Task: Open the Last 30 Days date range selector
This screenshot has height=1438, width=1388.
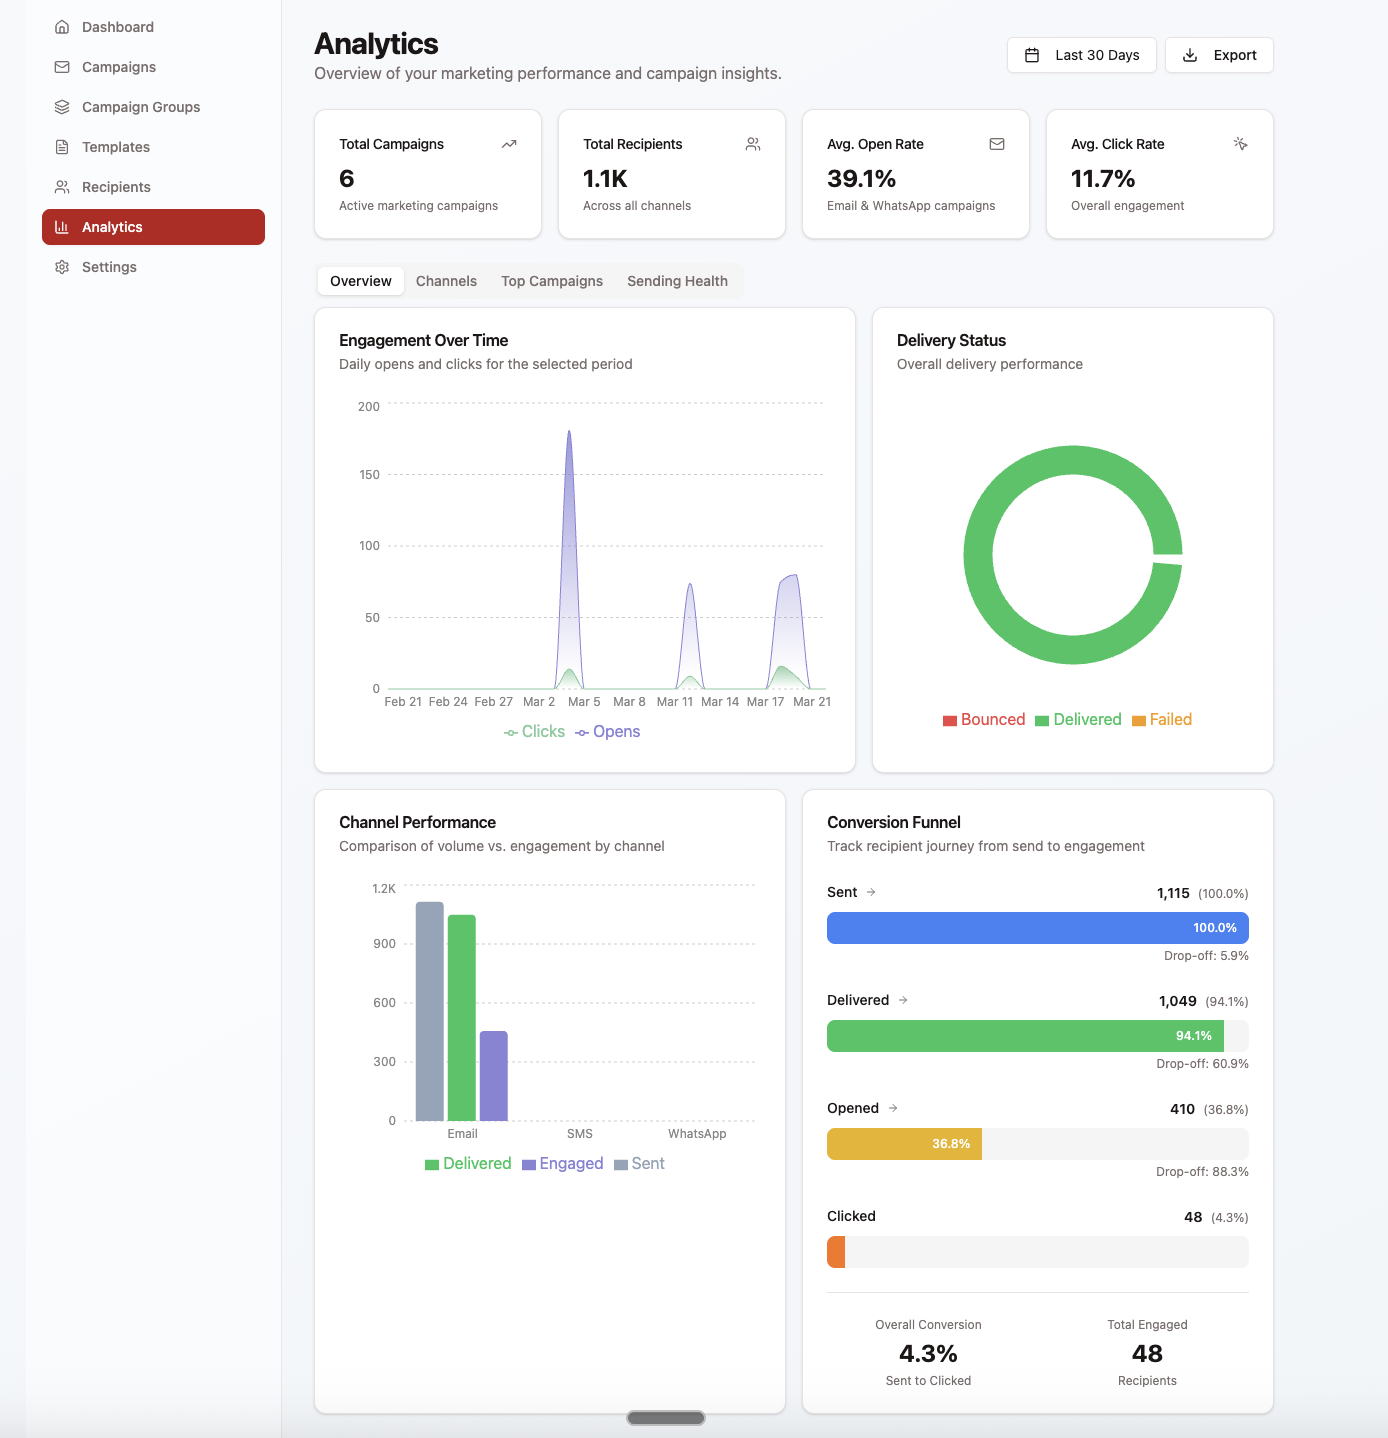Action: tap(1082, 55)
